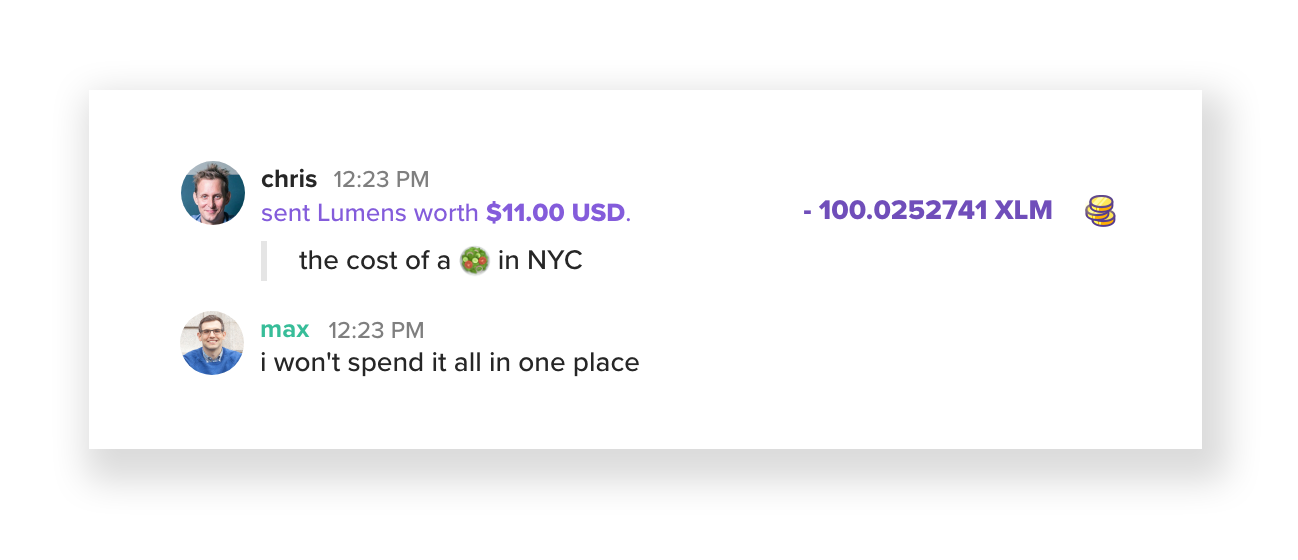Click the bold $11.00 USD amount
This screenshot has height=560, width=1298.
[x=556, y=213]
